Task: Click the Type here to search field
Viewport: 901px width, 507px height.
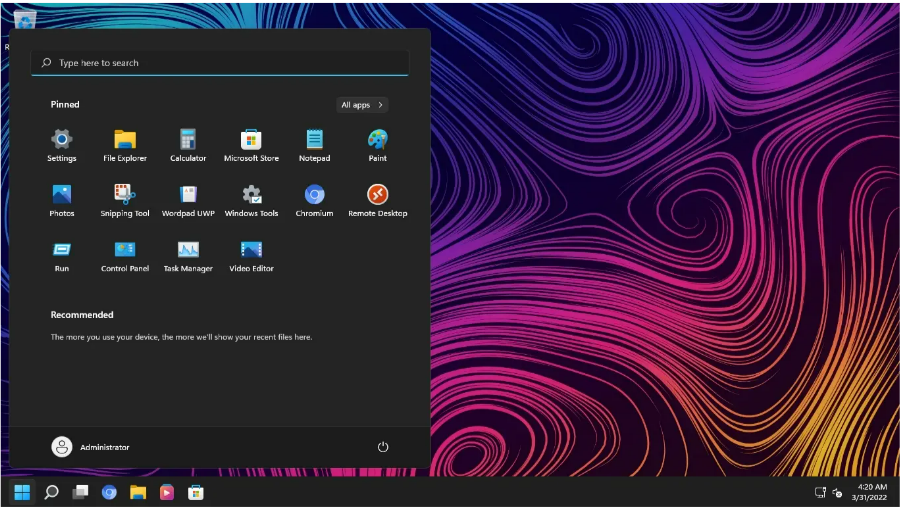Action: click(220, 63)
